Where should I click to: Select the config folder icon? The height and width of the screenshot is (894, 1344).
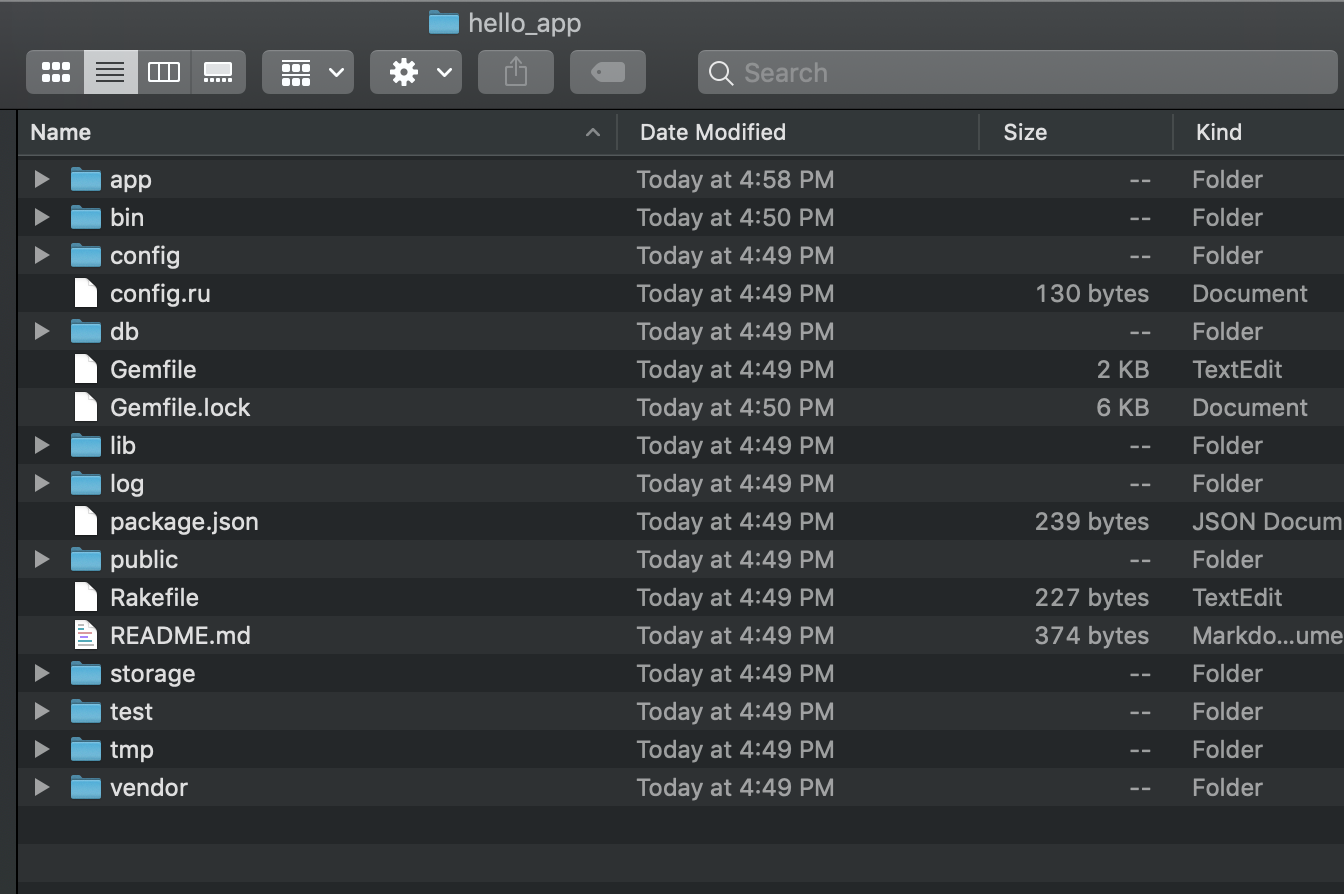86,255
